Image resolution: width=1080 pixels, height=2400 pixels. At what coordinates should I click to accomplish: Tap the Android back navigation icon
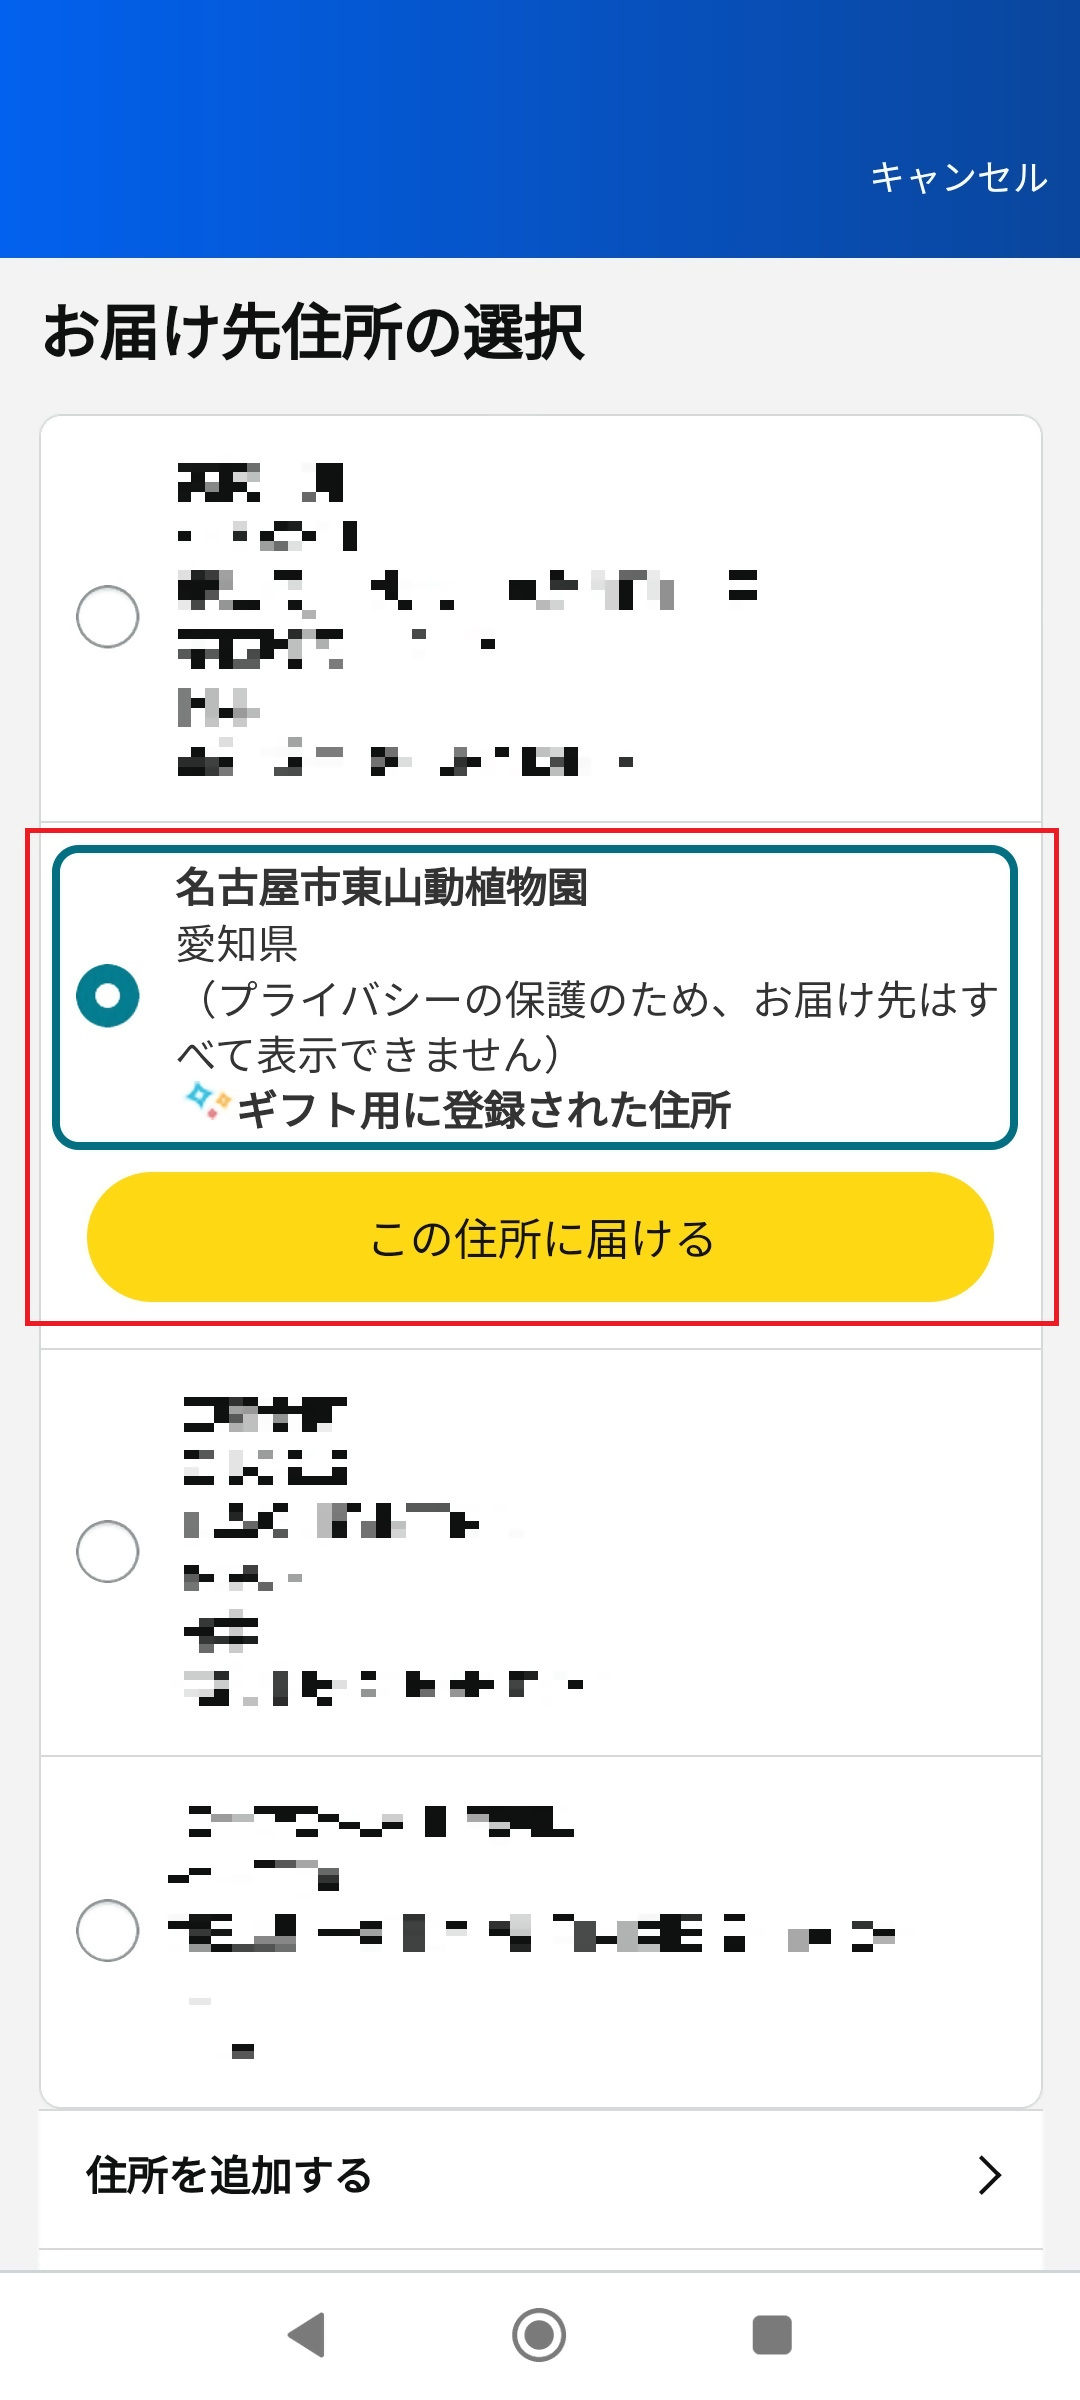[x=307, y=2334]
